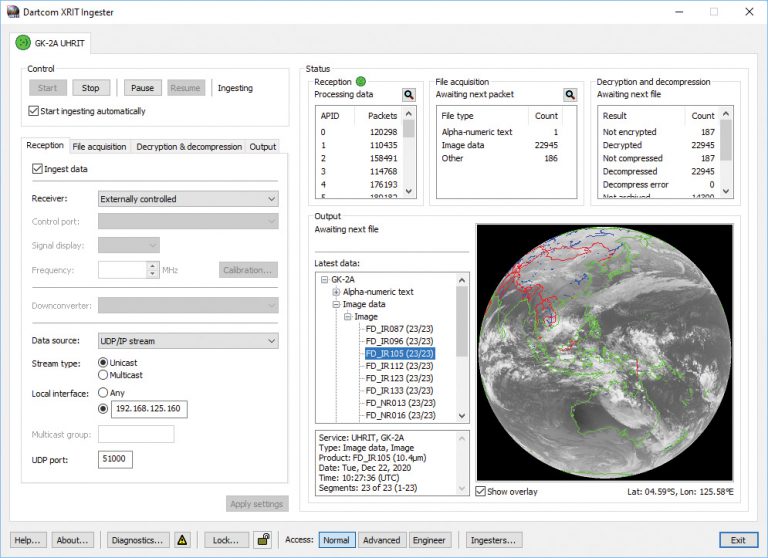Click the GK-2A UHRIT green satellite icon
Image resolution: width=768 pixels, height=558 pixels.
click(x=22, y=44)
